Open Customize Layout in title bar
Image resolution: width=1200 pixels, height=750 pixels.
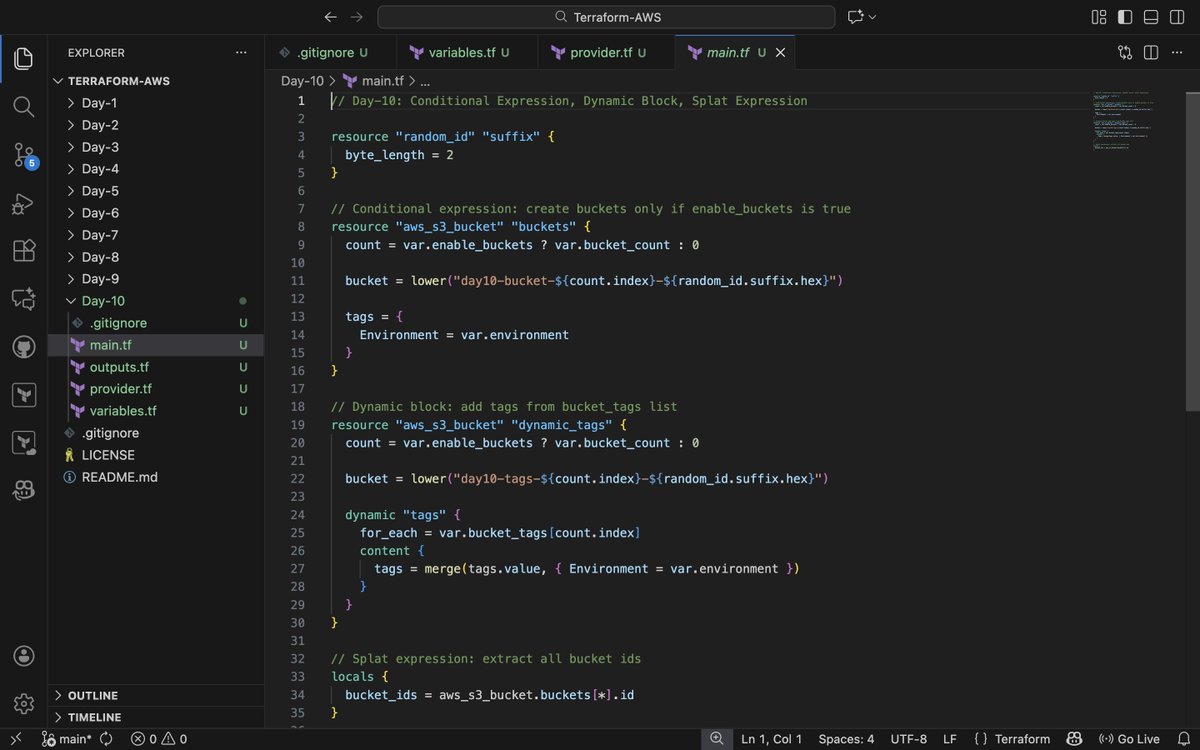click(1099, 17)
